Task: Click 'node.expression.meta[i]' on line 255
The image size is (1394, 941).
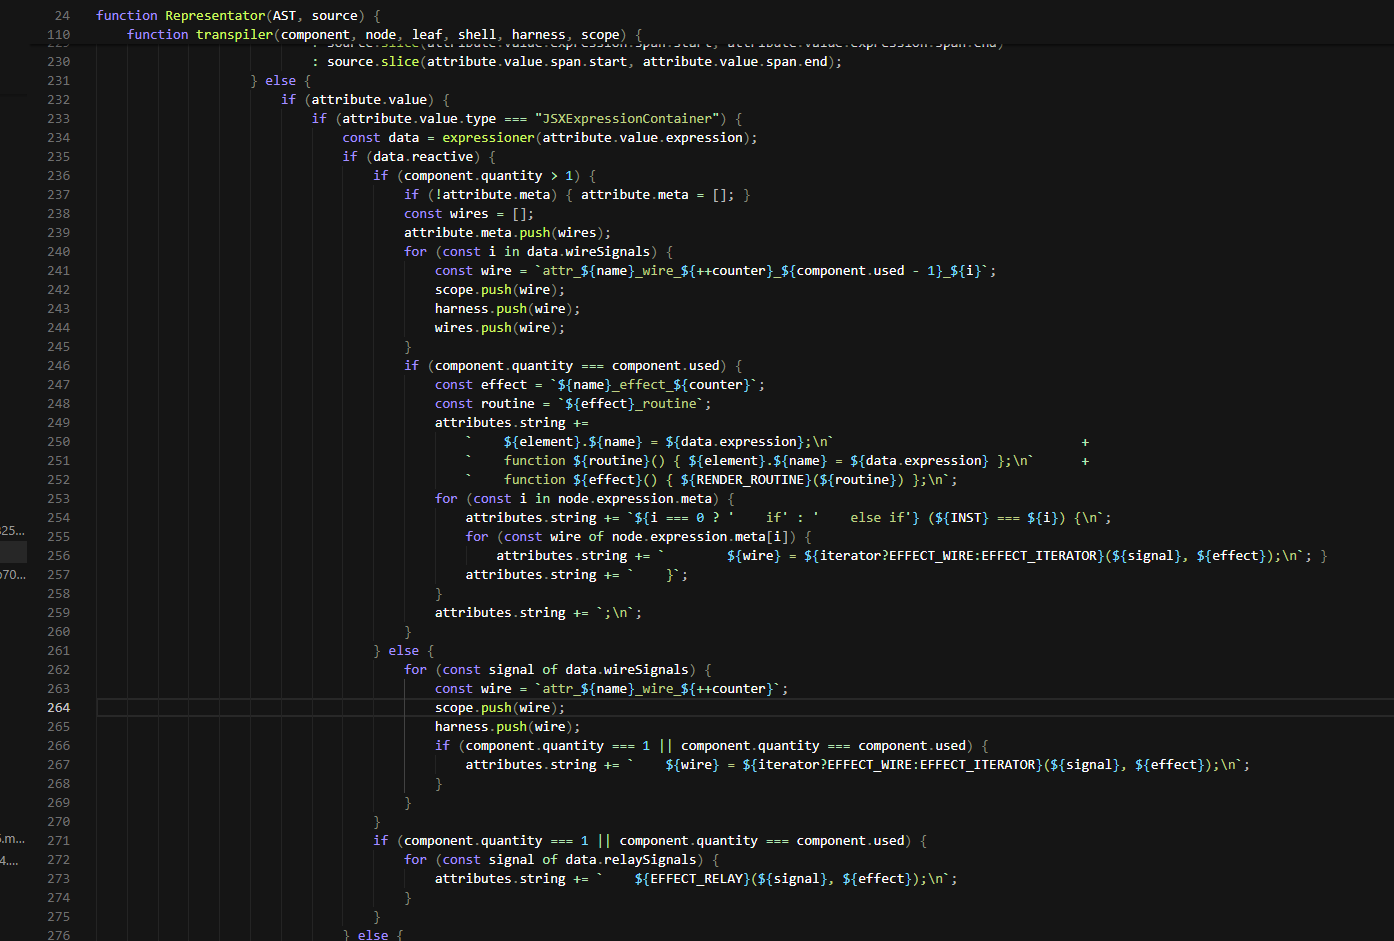Action: tap(701, 536)
